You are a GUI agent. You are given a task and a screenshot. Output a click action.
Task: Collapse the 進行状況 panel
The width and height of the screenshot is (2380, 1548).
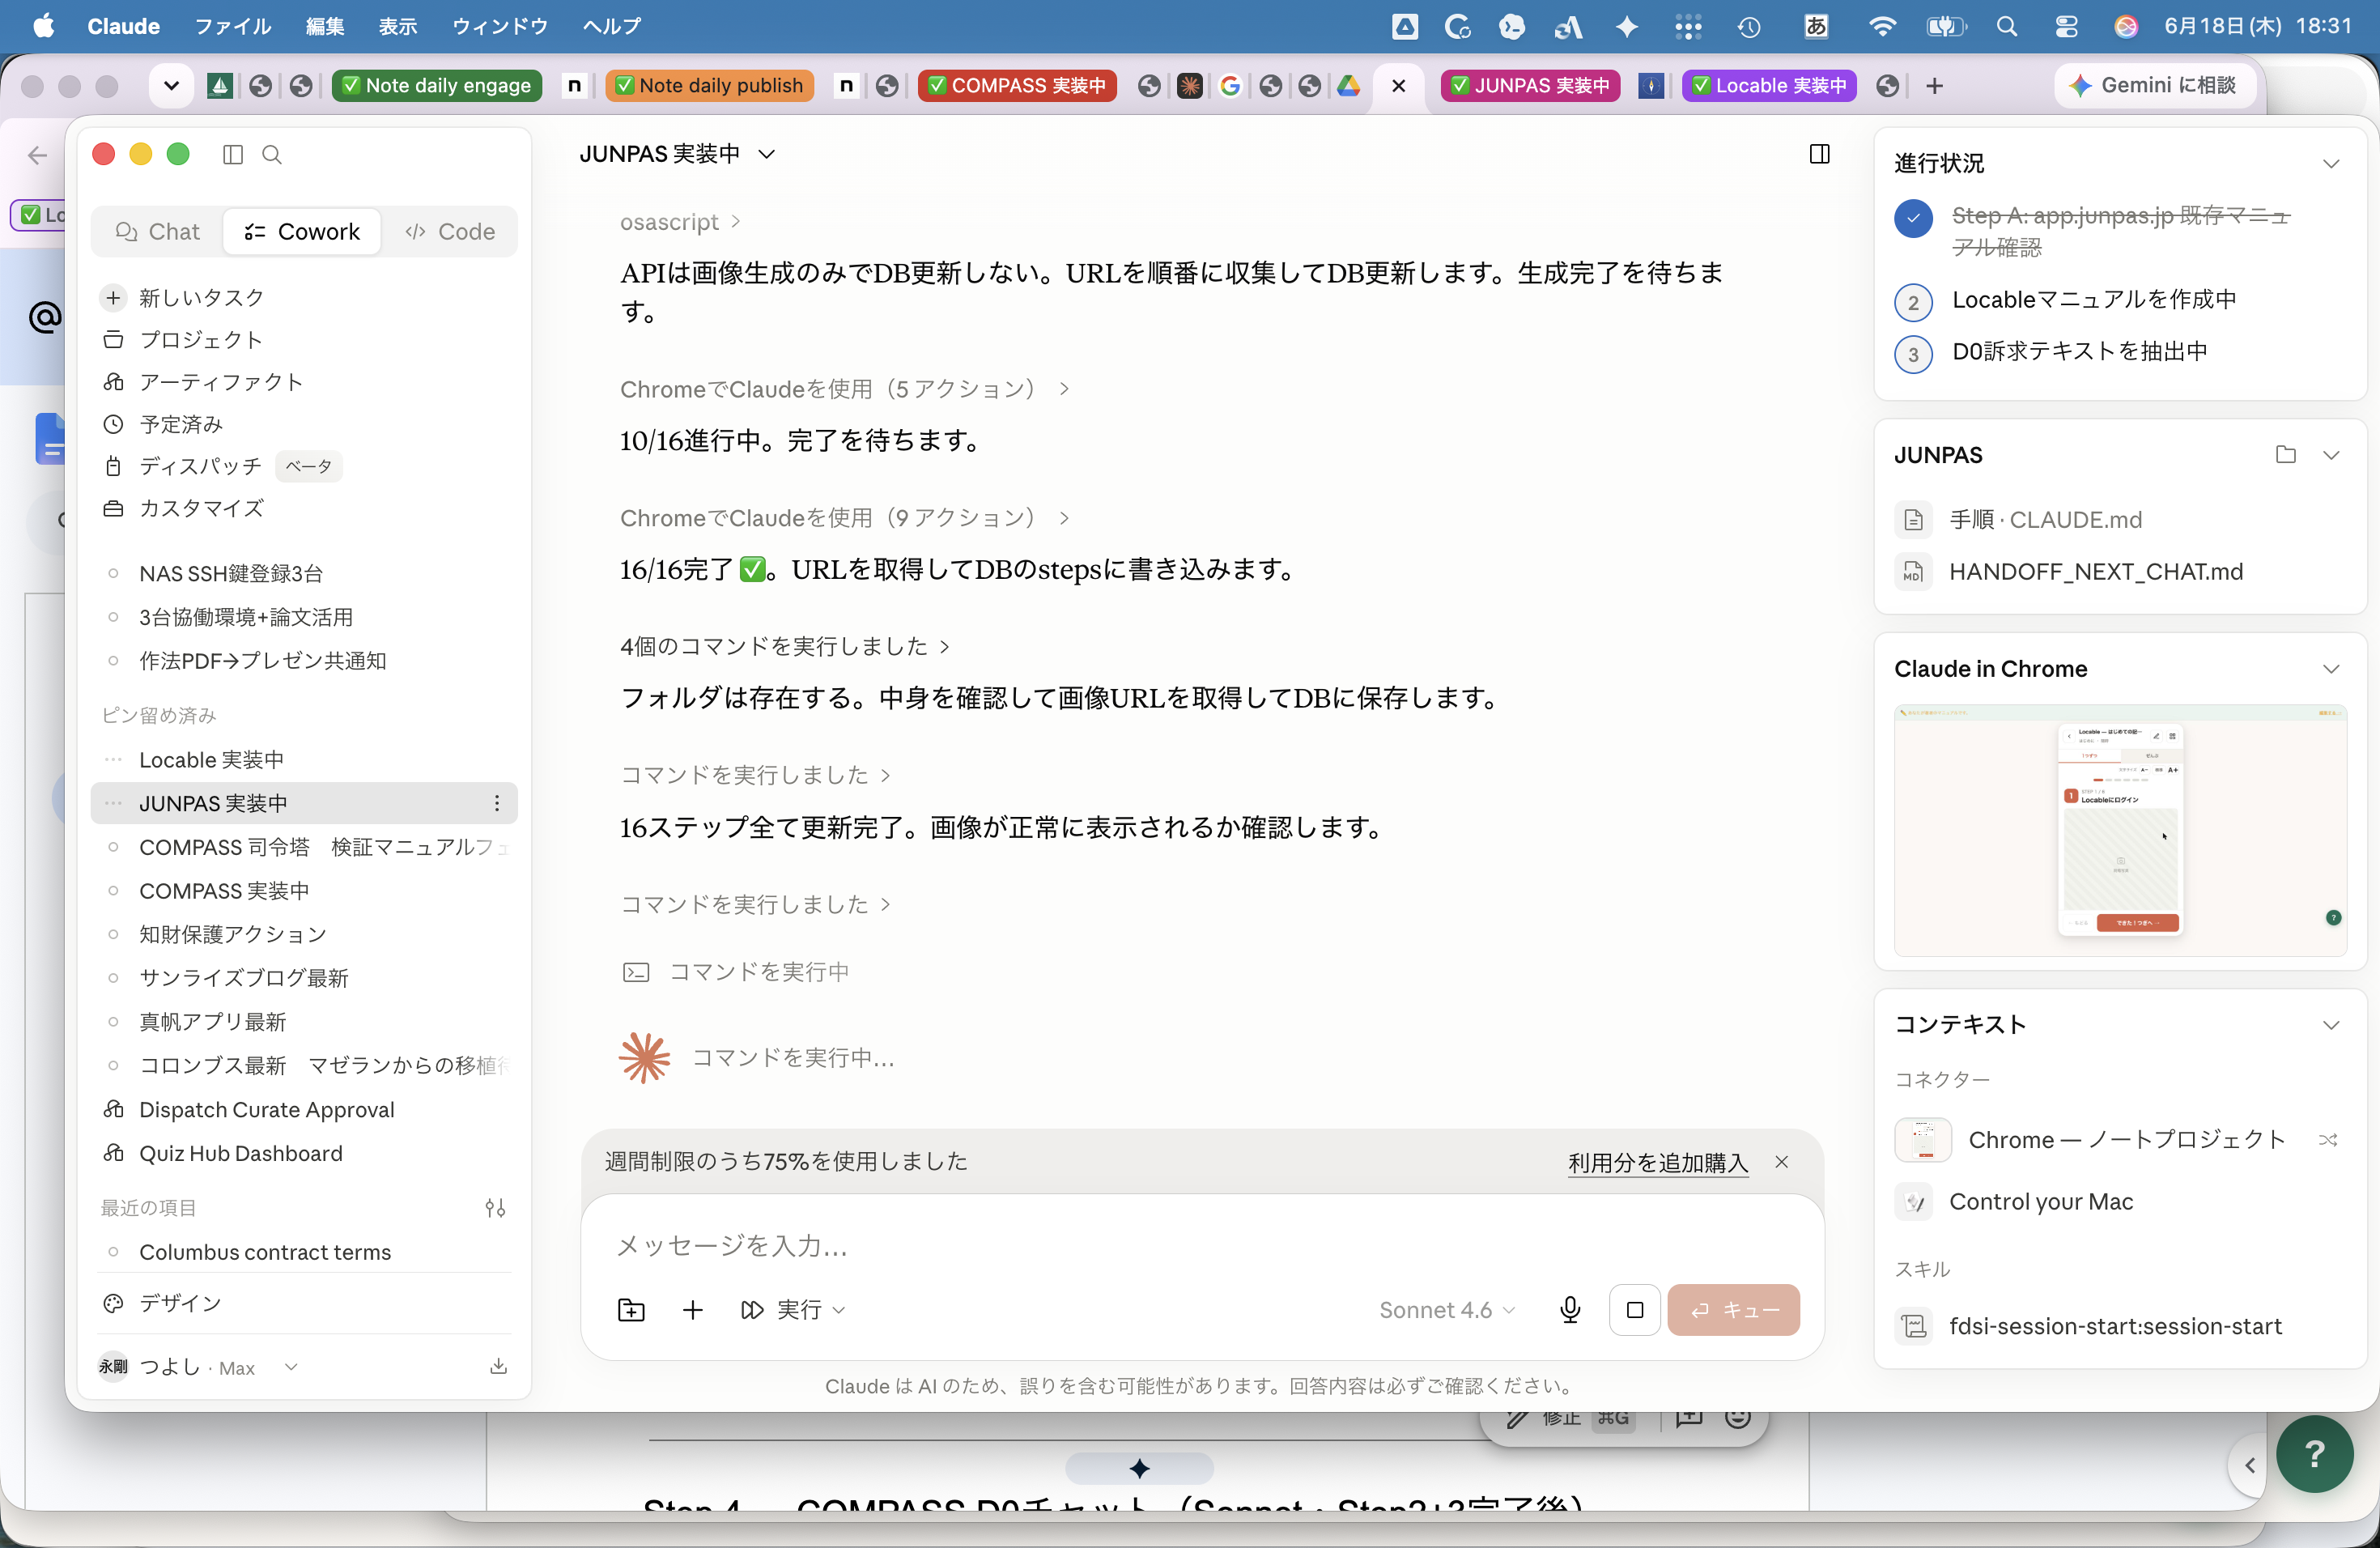(2330, 164)
